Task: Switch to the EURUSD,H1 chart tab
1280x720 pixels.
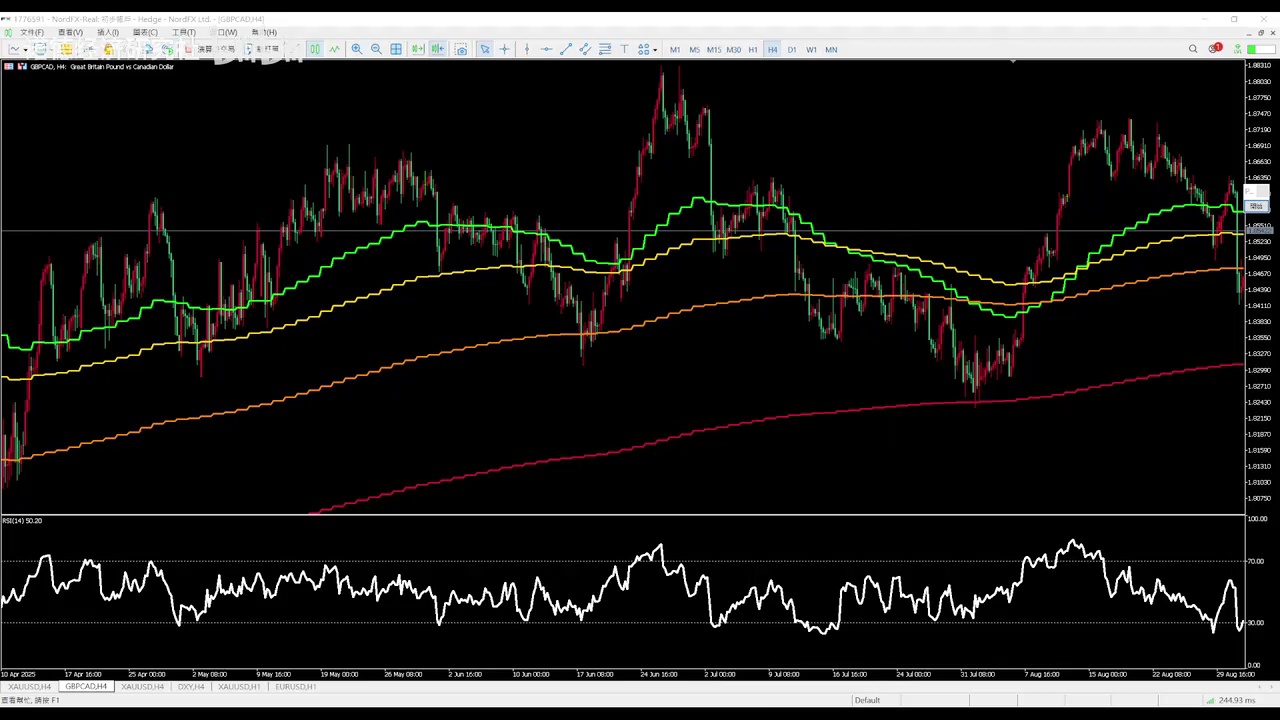Action: (295, 687)
